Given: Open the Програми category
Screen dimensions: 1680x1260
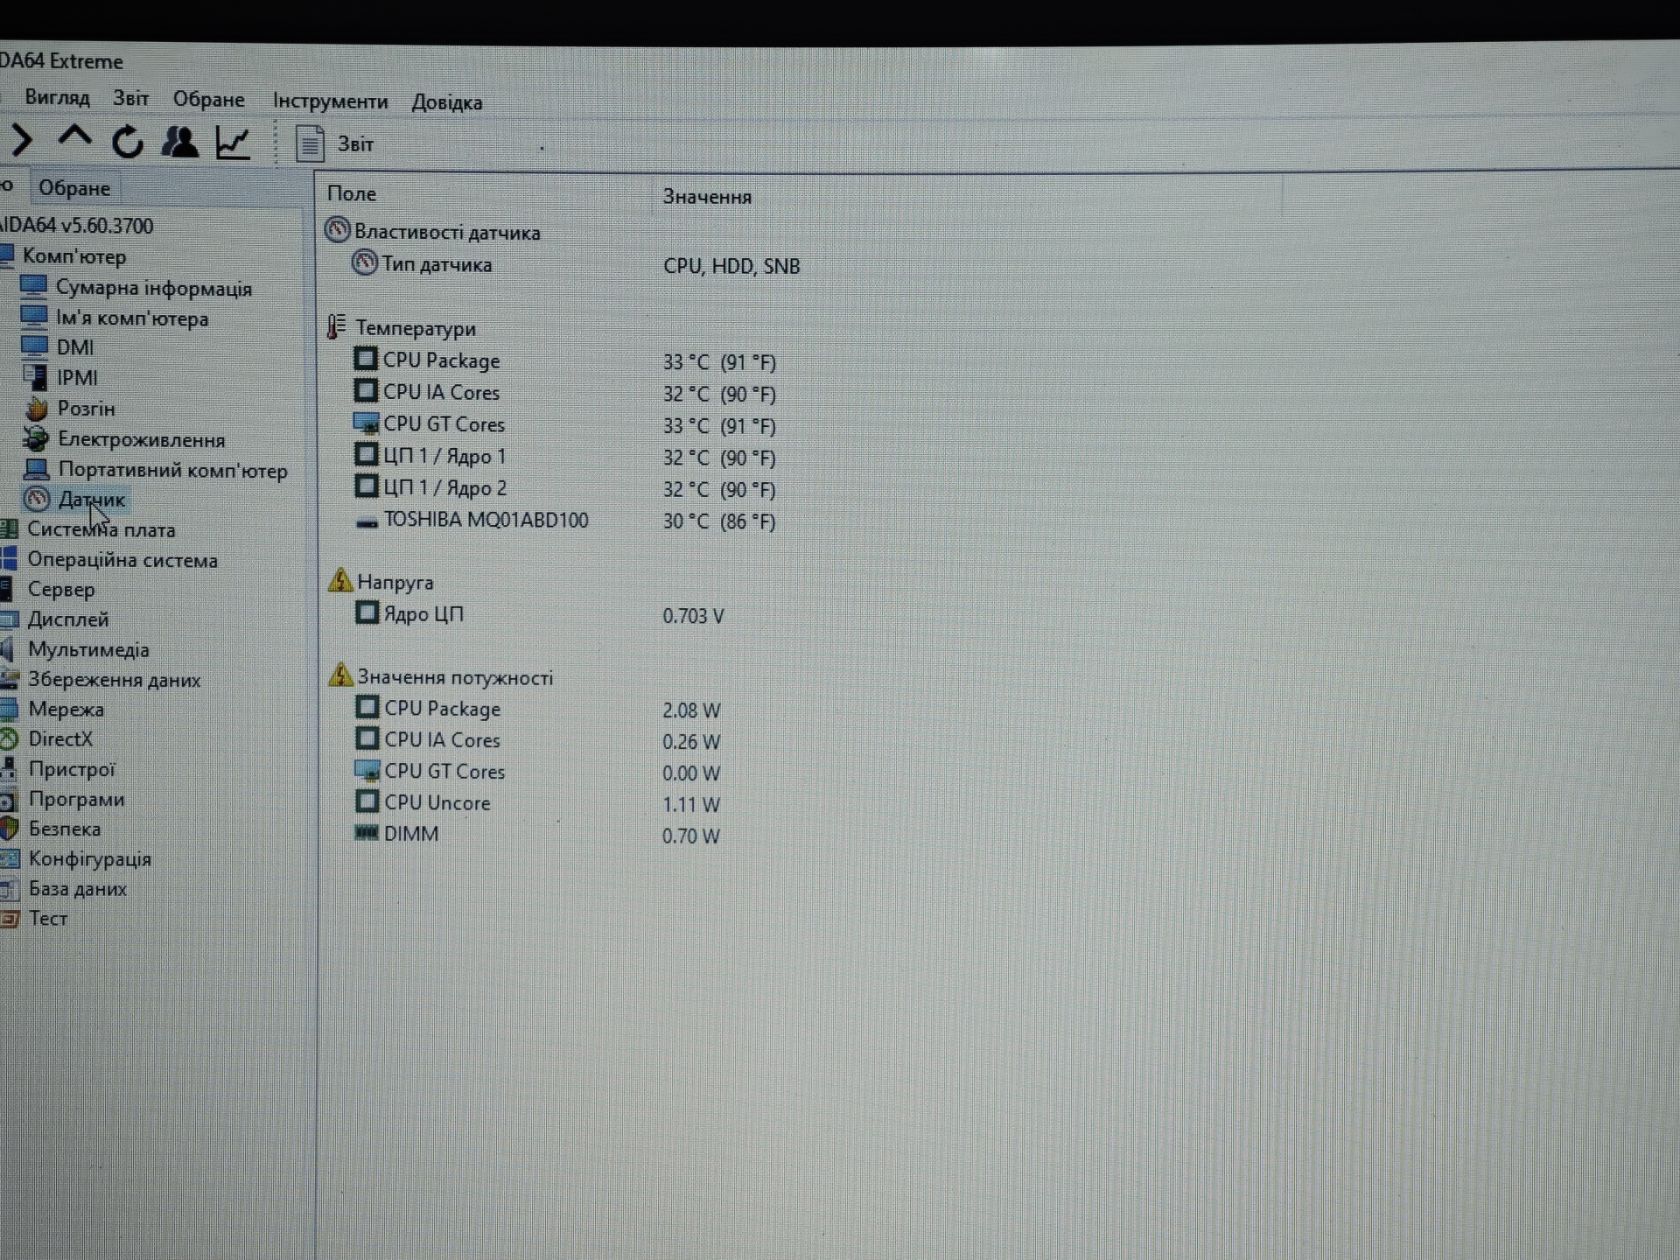Looking at the screenshot, I should point(63,799).
